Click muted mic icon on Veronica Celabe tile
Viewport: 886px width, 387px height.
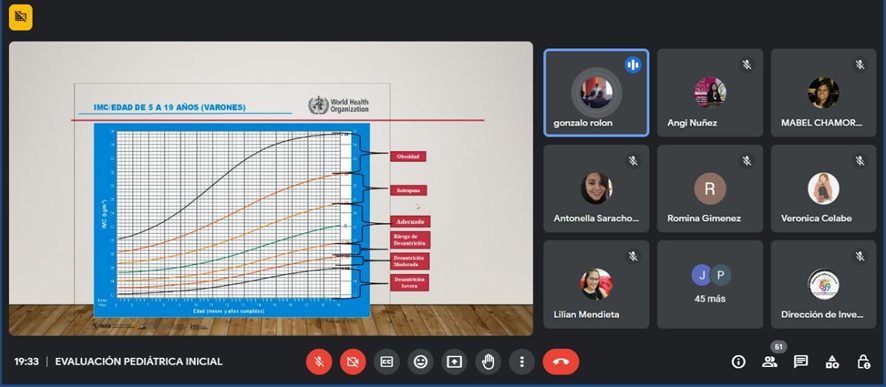[859, 161]
